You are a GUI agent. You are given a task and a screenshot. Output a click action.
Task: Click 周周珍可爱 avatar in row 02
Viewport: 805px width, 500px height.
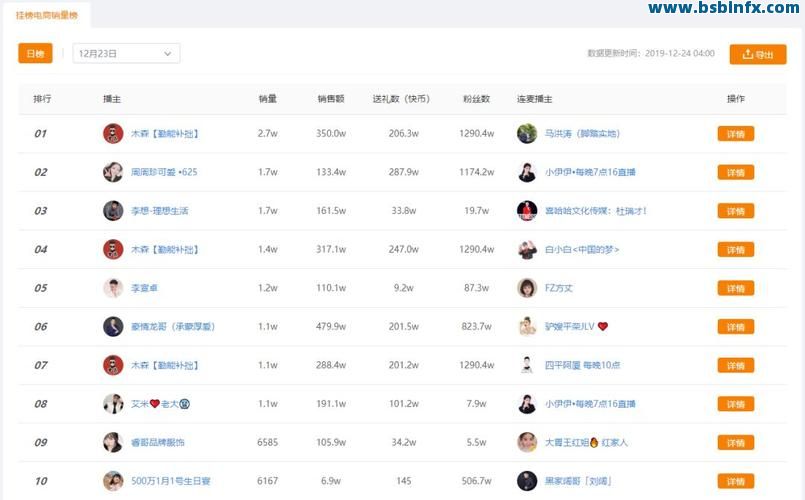coord(113,172)
